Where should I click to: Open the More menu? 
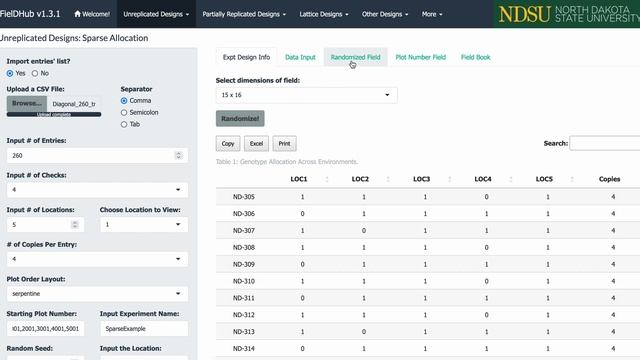pos(432,14)
